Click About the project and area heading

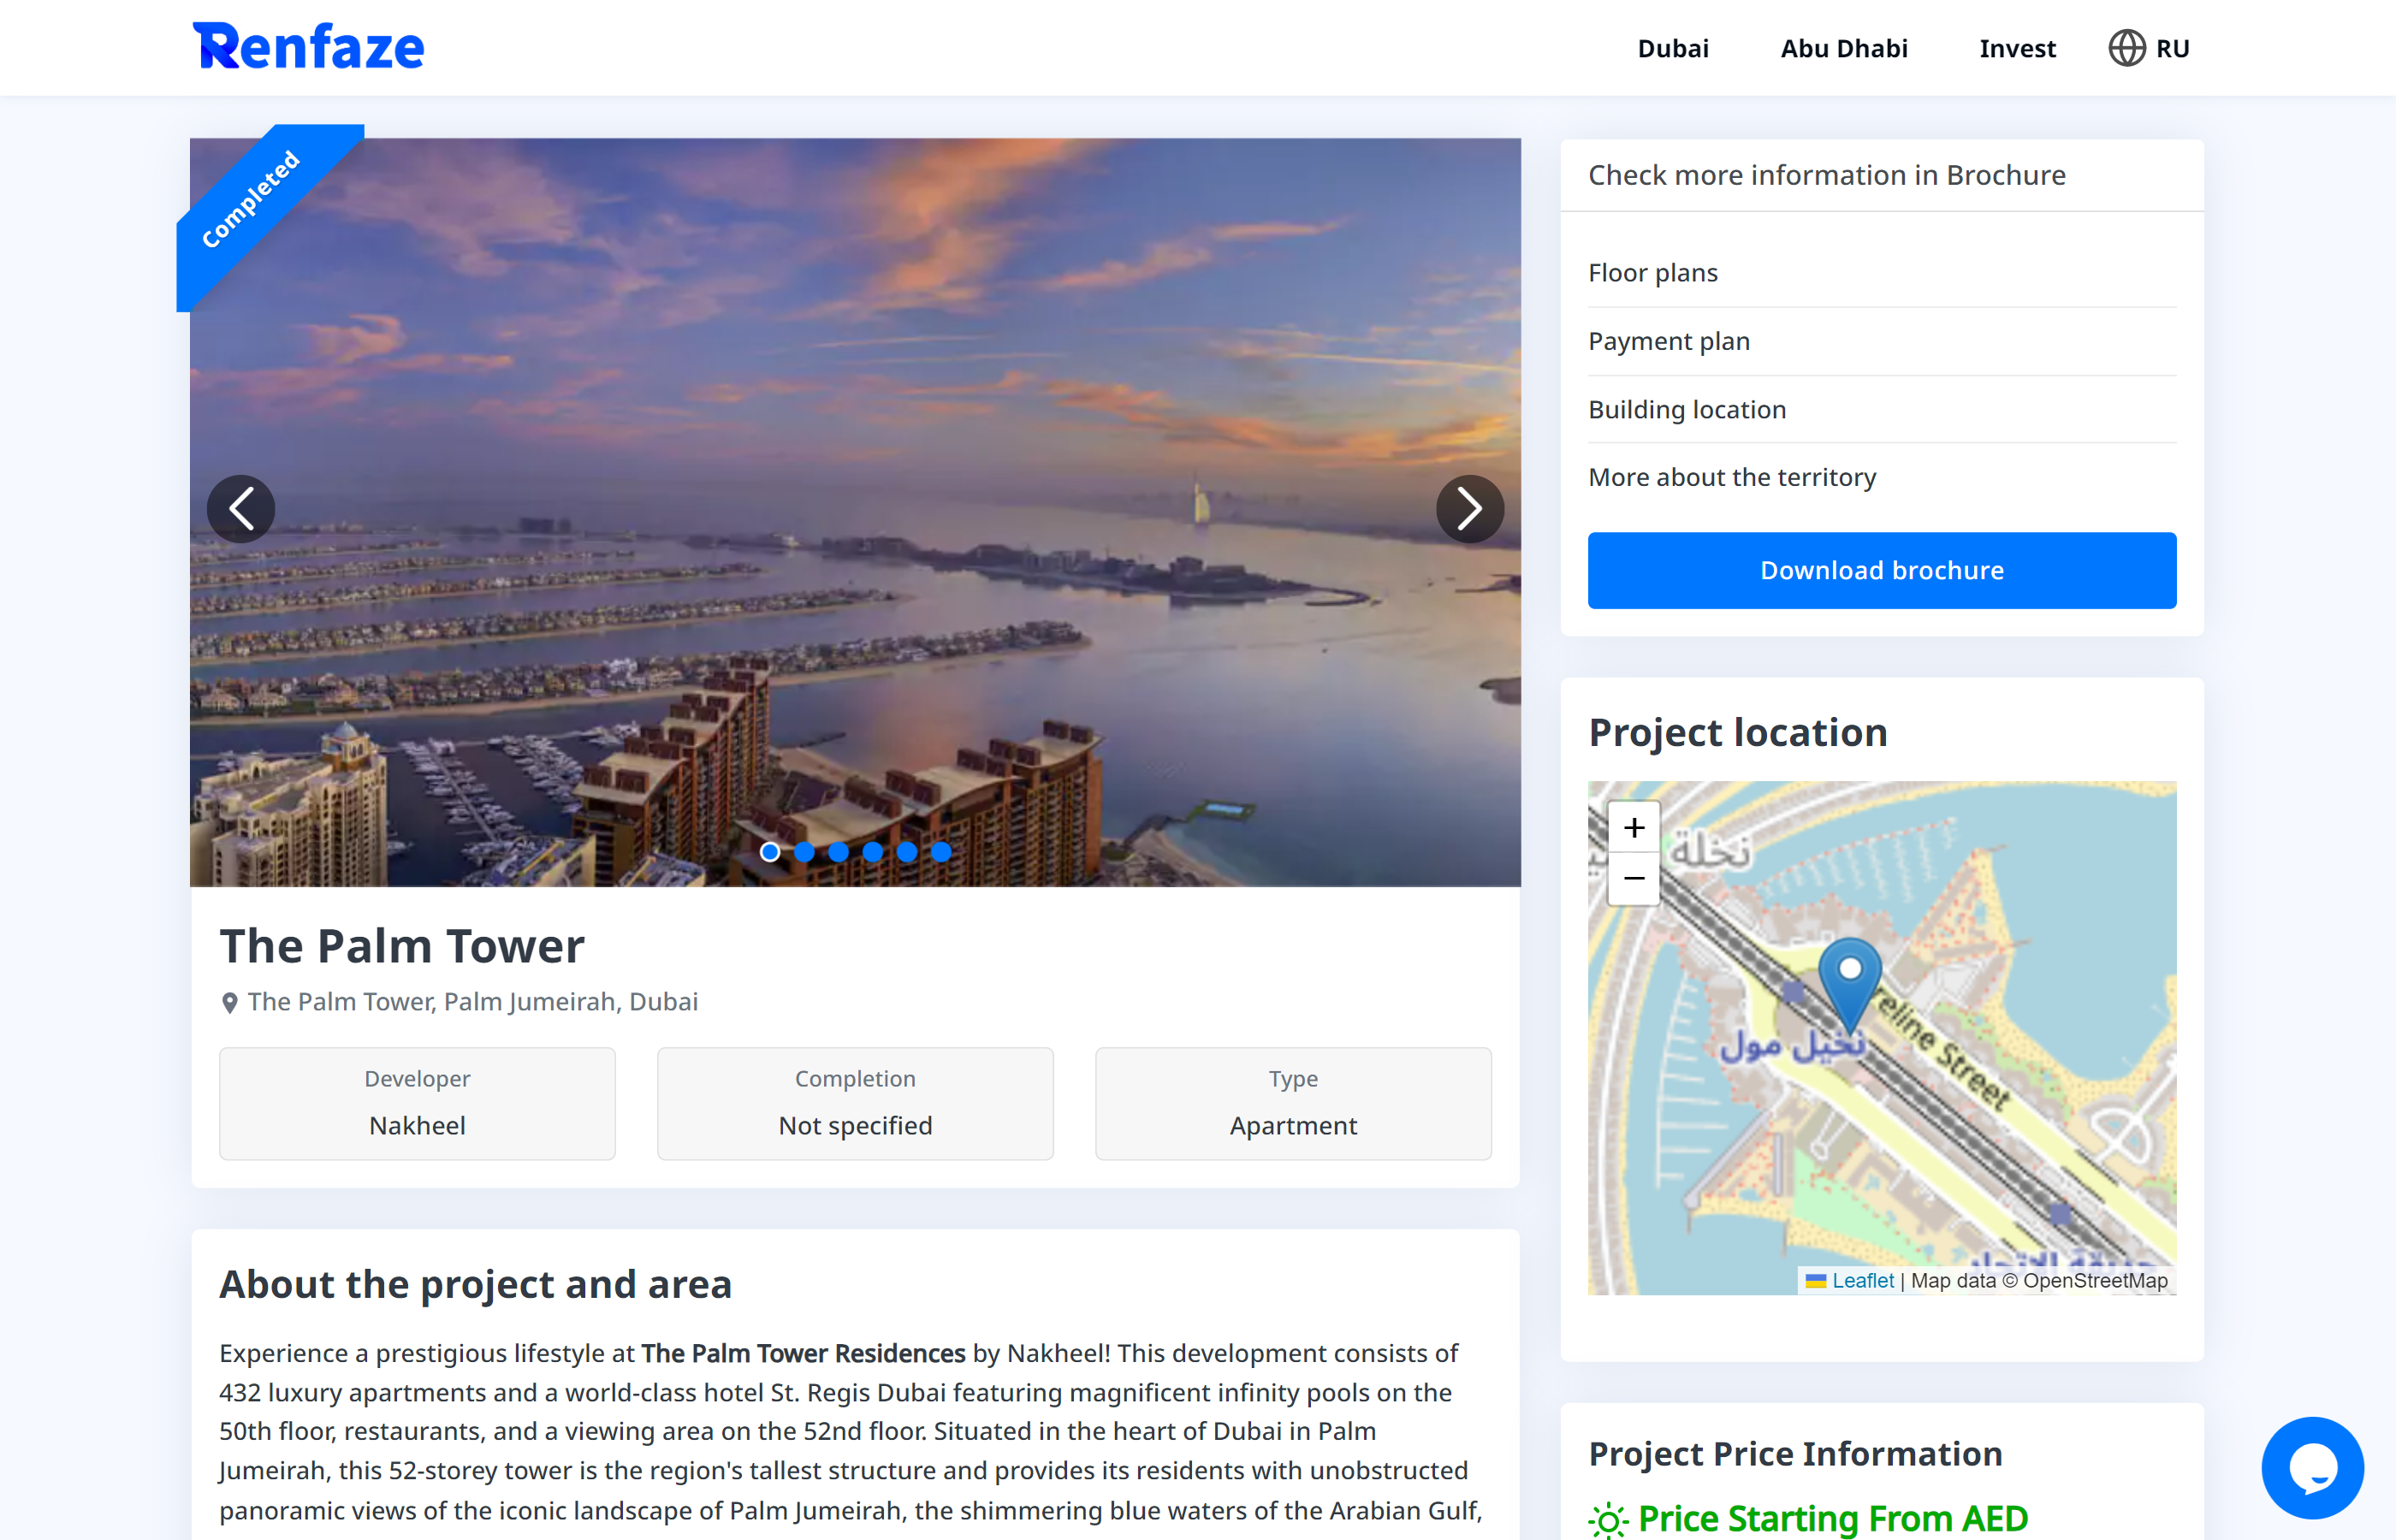[x=476, y=1284]
